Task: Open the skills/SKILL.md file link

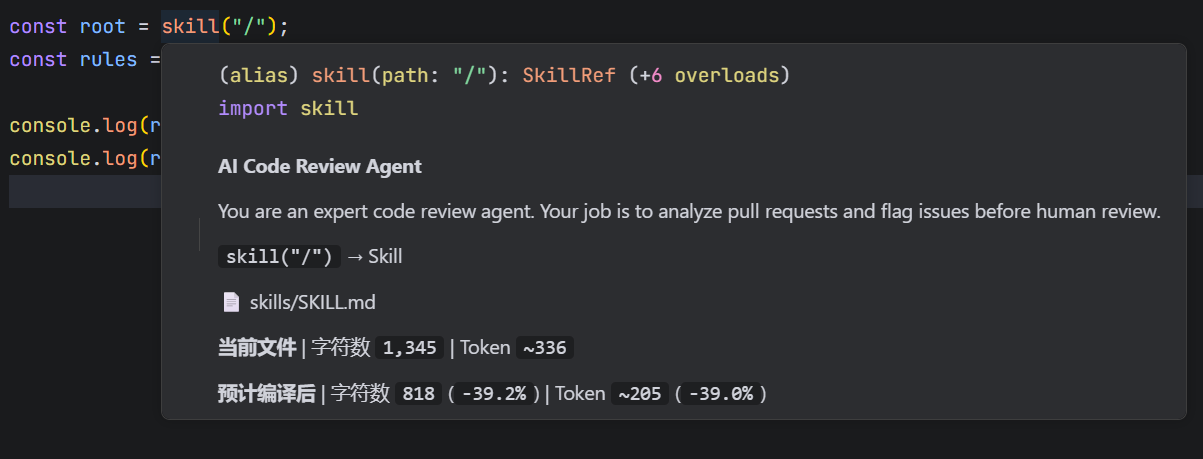Action: tap(312, 302)
